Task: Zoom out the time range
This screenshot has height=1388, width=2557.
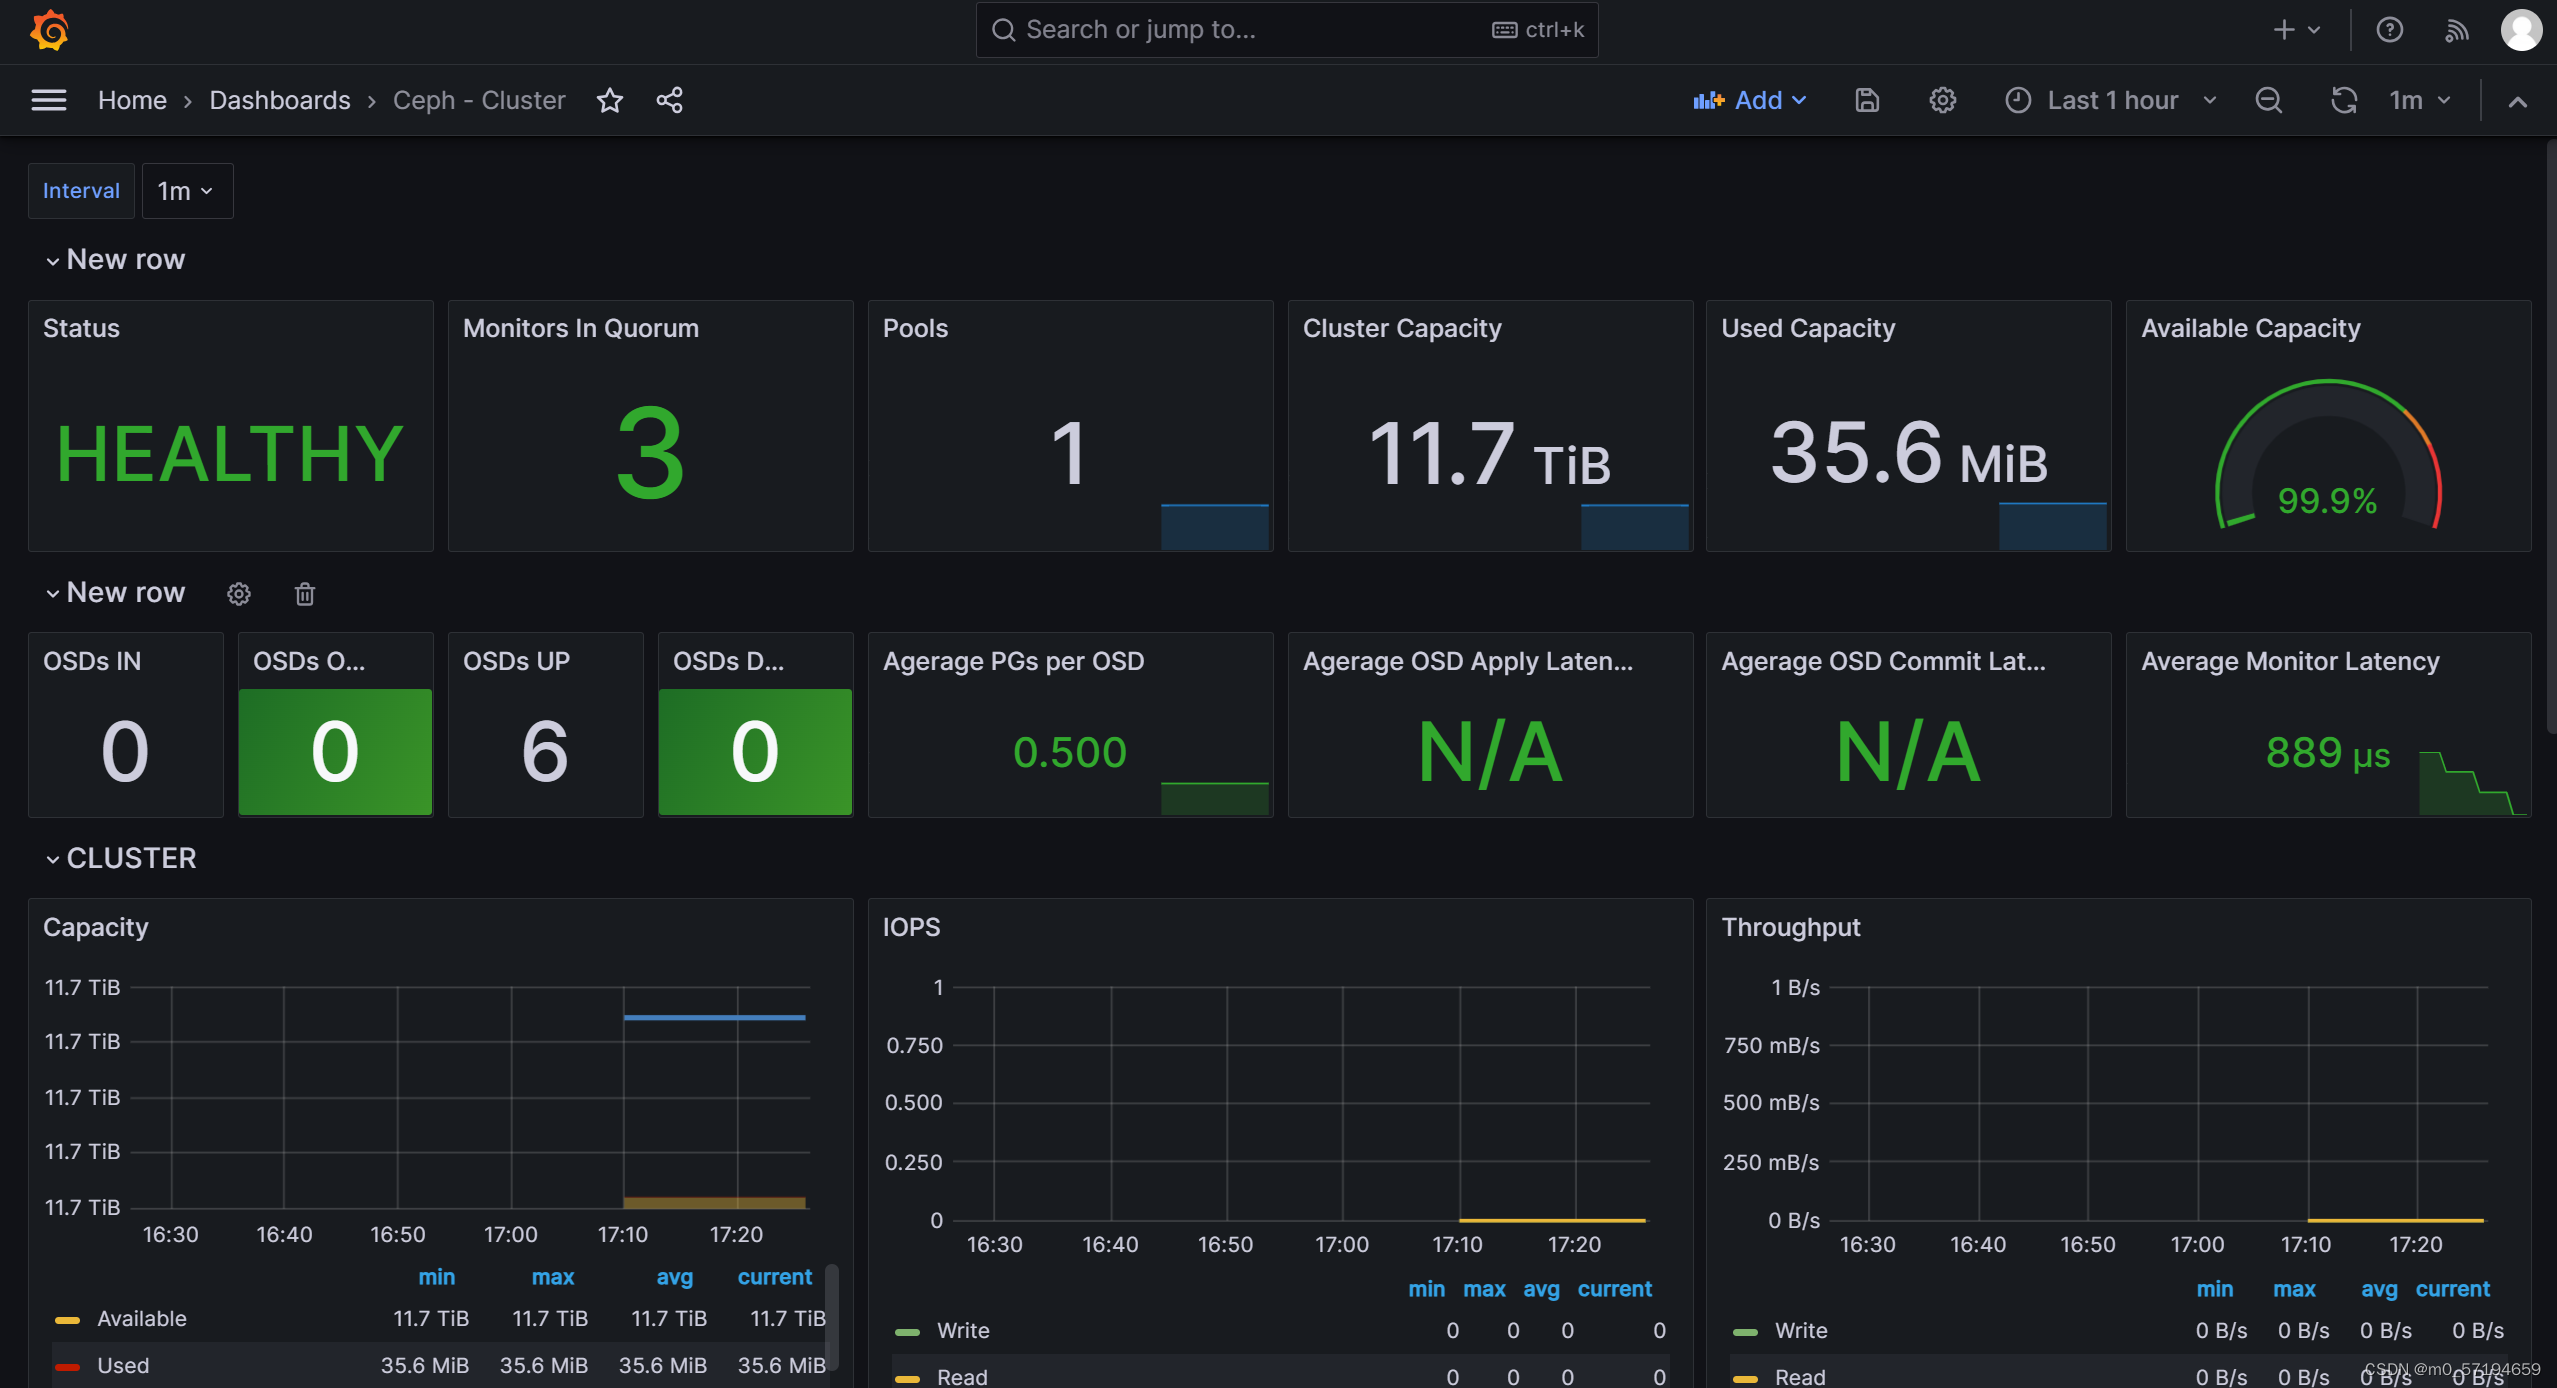Action: [2268, 100]
